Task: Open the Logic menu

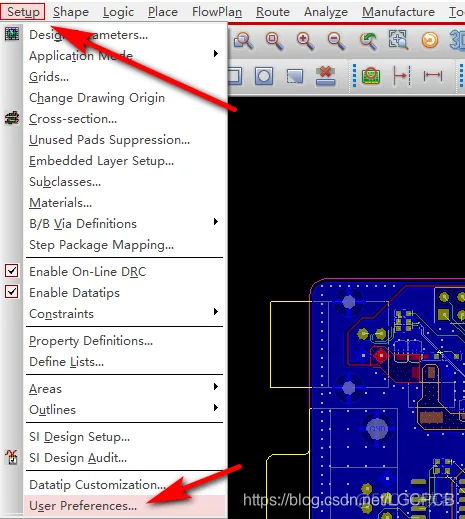Action: 118,12
